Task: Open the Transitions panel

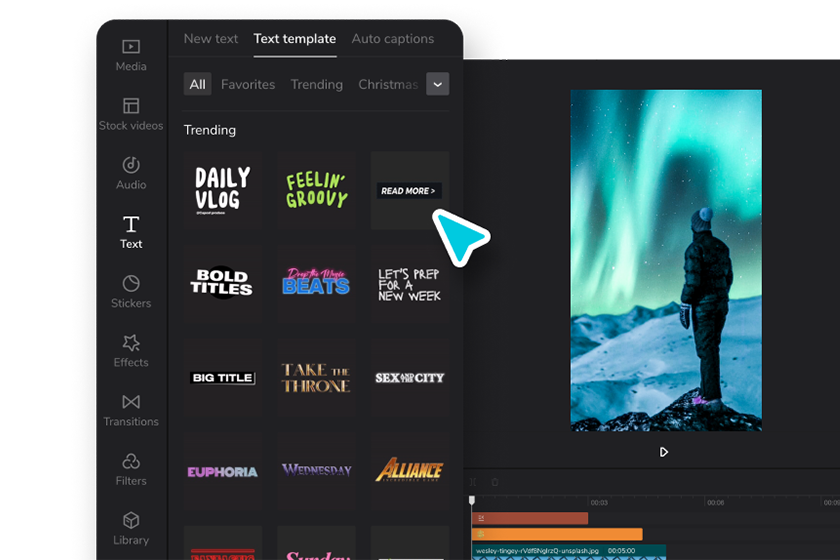Action: point(131,410)
